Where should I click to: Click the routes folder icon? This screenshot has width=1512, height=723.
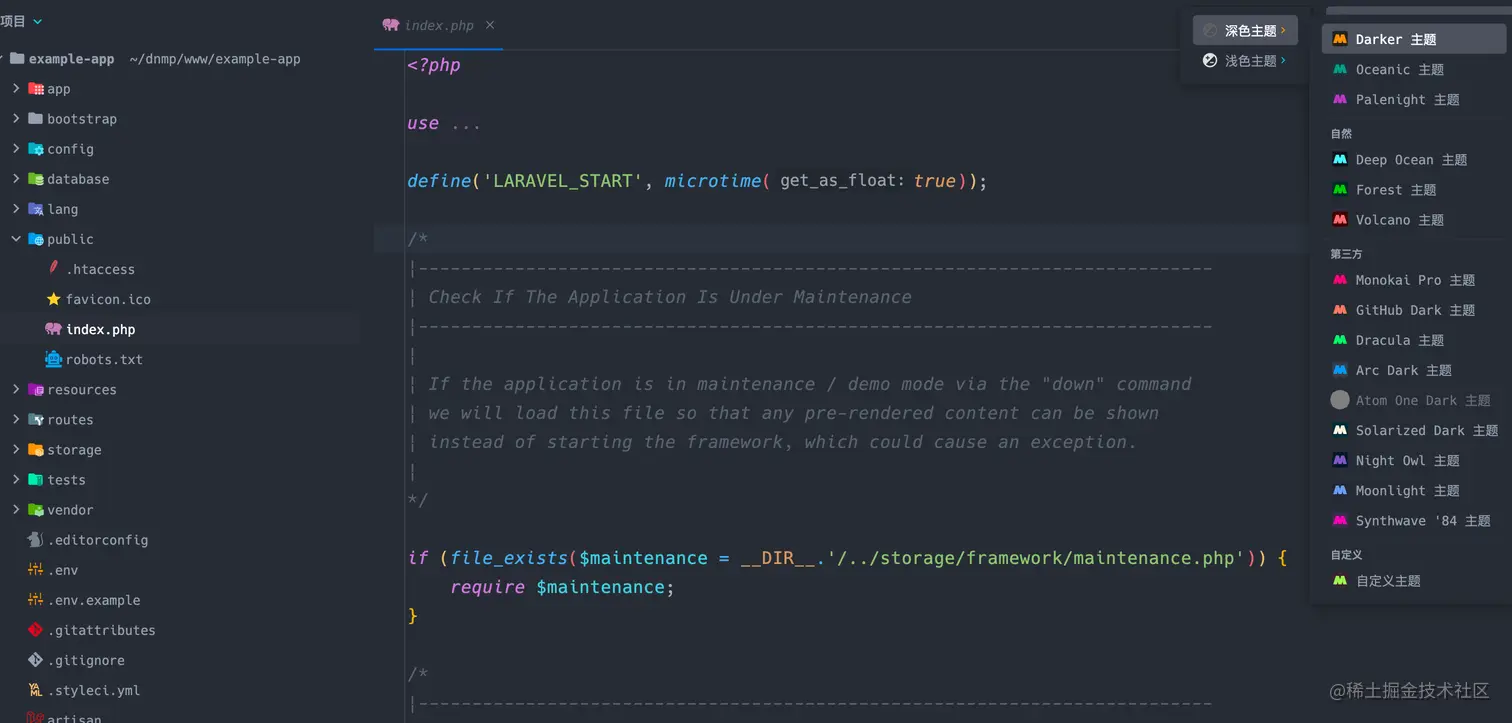(36, 419)
